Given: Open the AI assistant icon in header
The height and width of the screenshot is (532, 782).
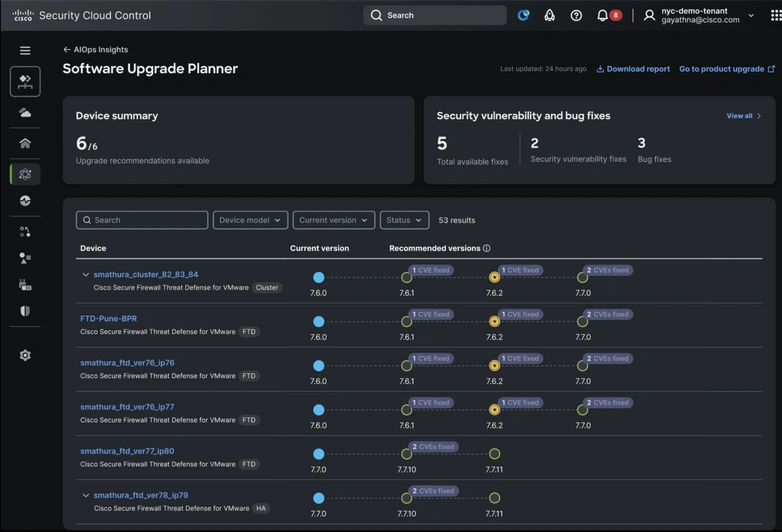Looking at the screenshot, I should pyautogui.click(x=523, y=15).
